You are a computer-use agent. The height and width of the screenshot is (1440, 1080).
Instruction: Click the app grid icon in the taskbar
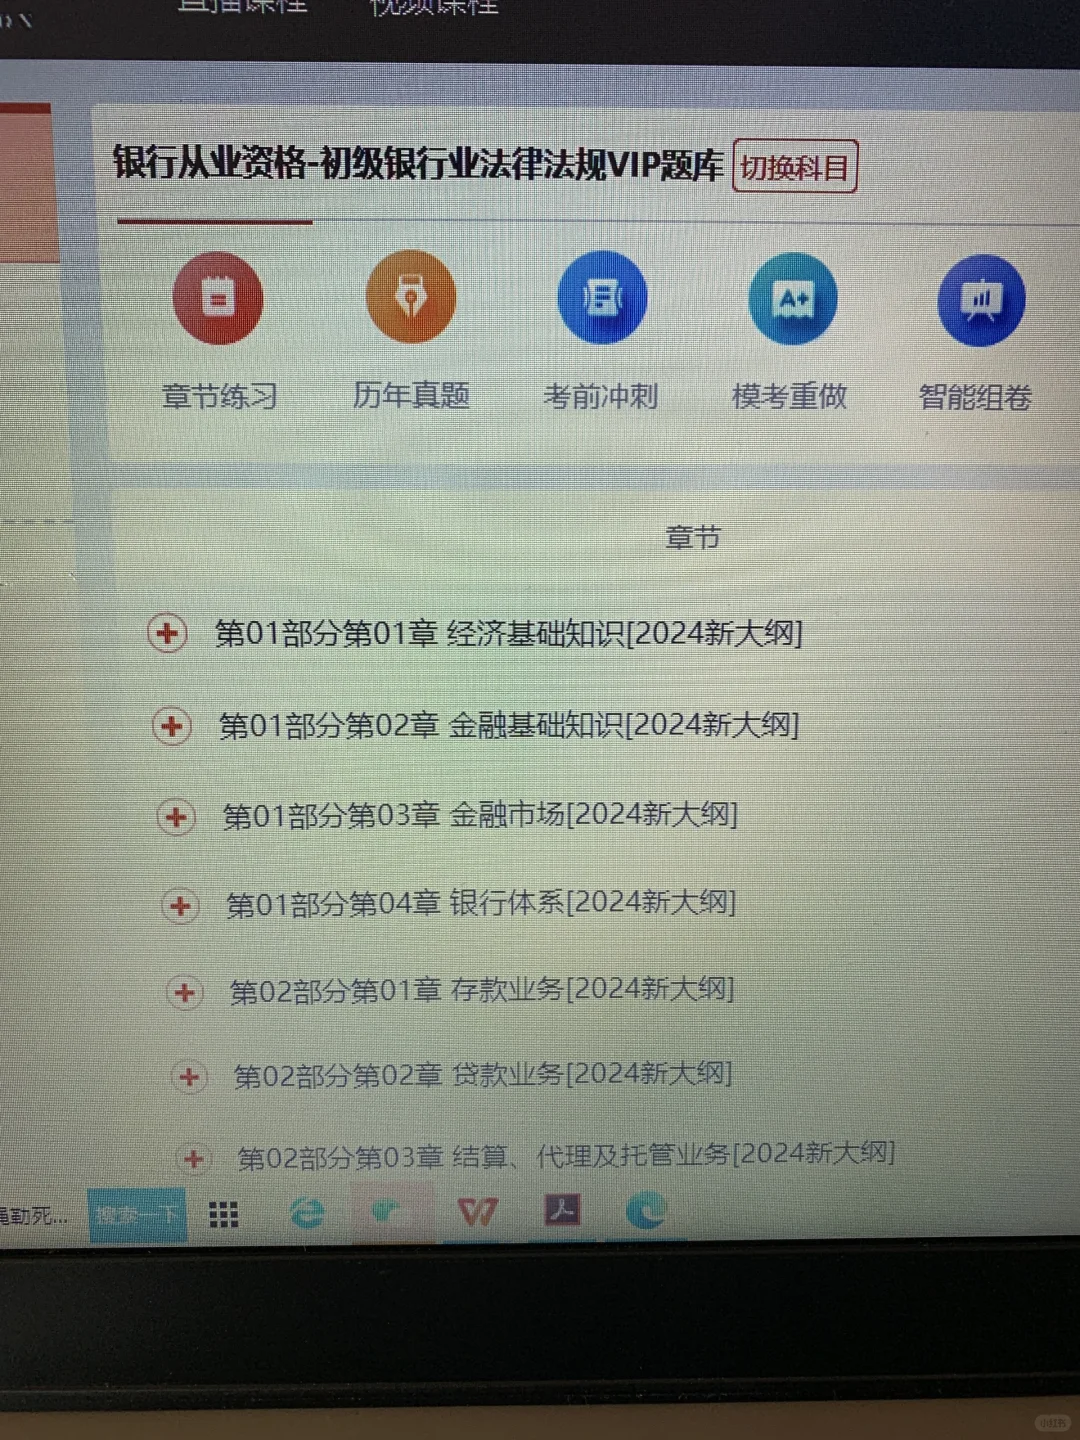tap(224, 1212)
